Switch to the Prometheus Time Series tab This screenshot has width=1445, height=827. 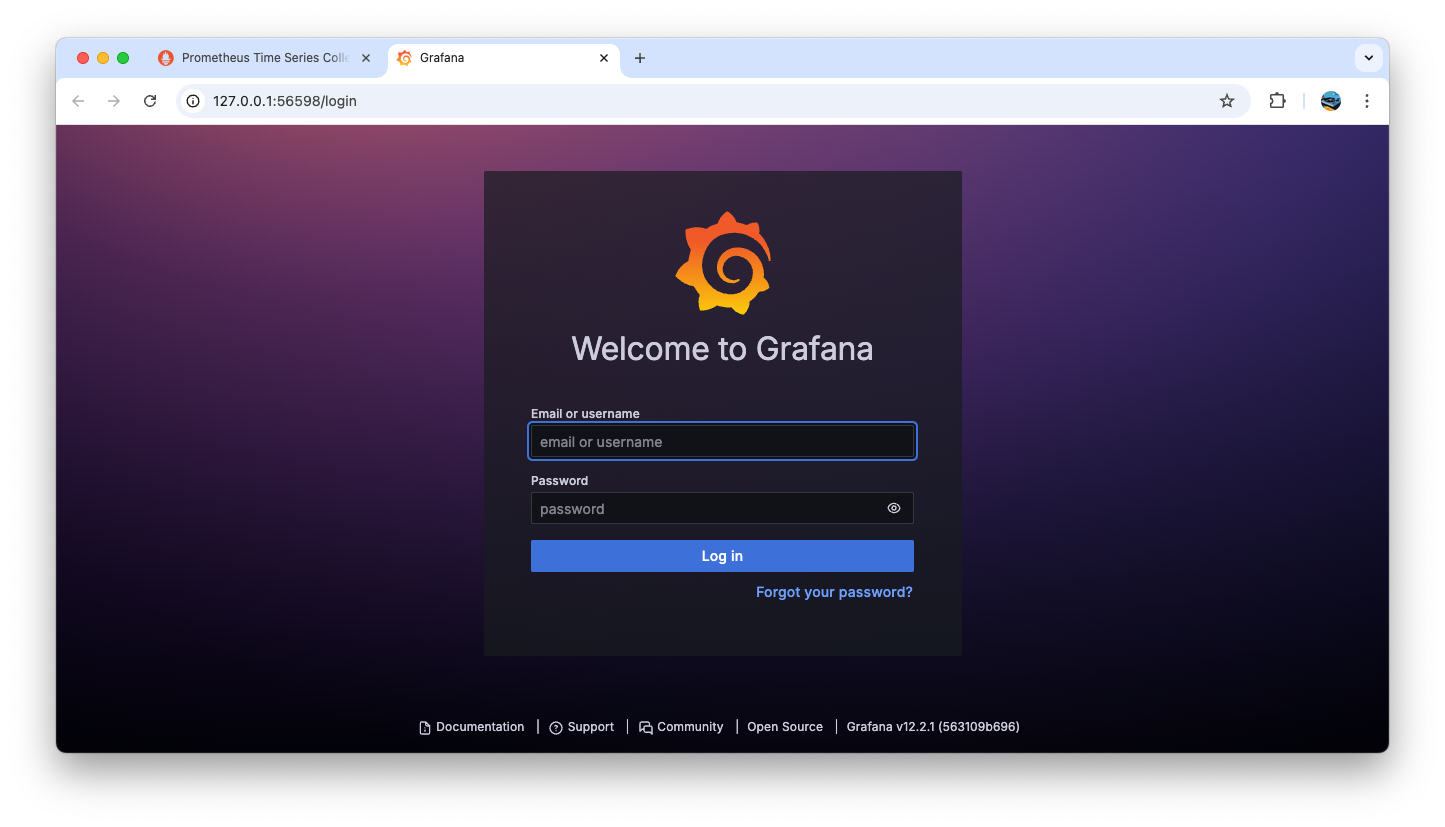pos(264,58)
